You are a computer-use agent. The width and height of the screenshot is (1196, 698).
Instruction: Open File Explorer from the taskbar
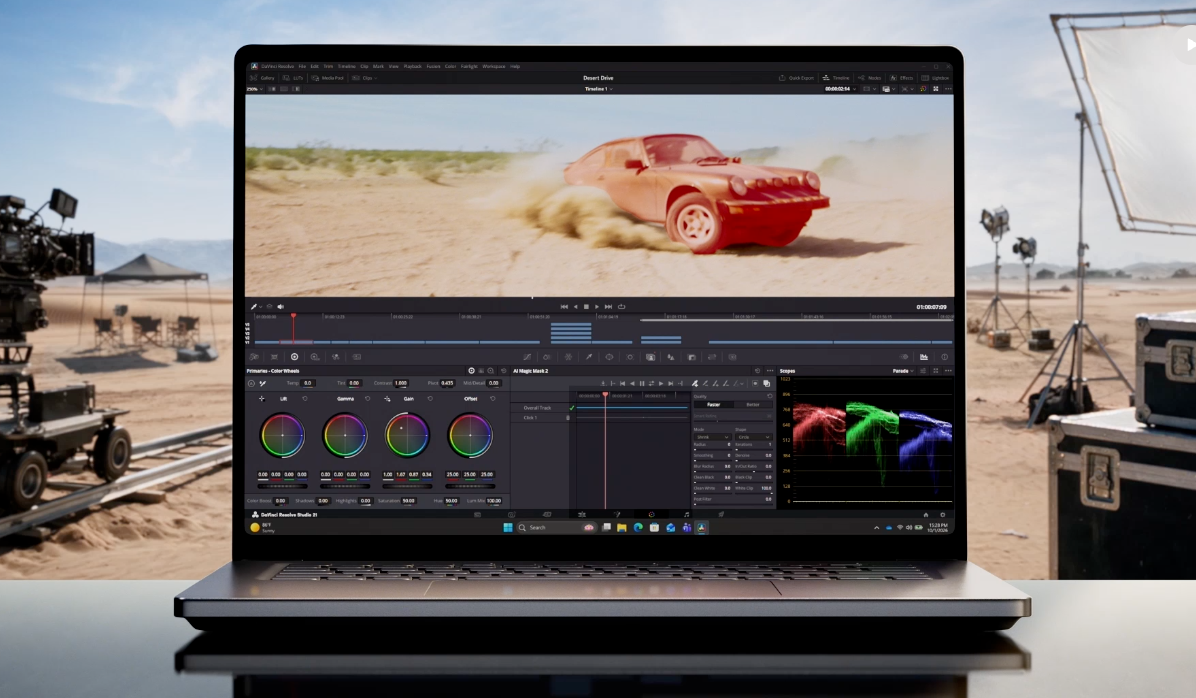[622, 527]
